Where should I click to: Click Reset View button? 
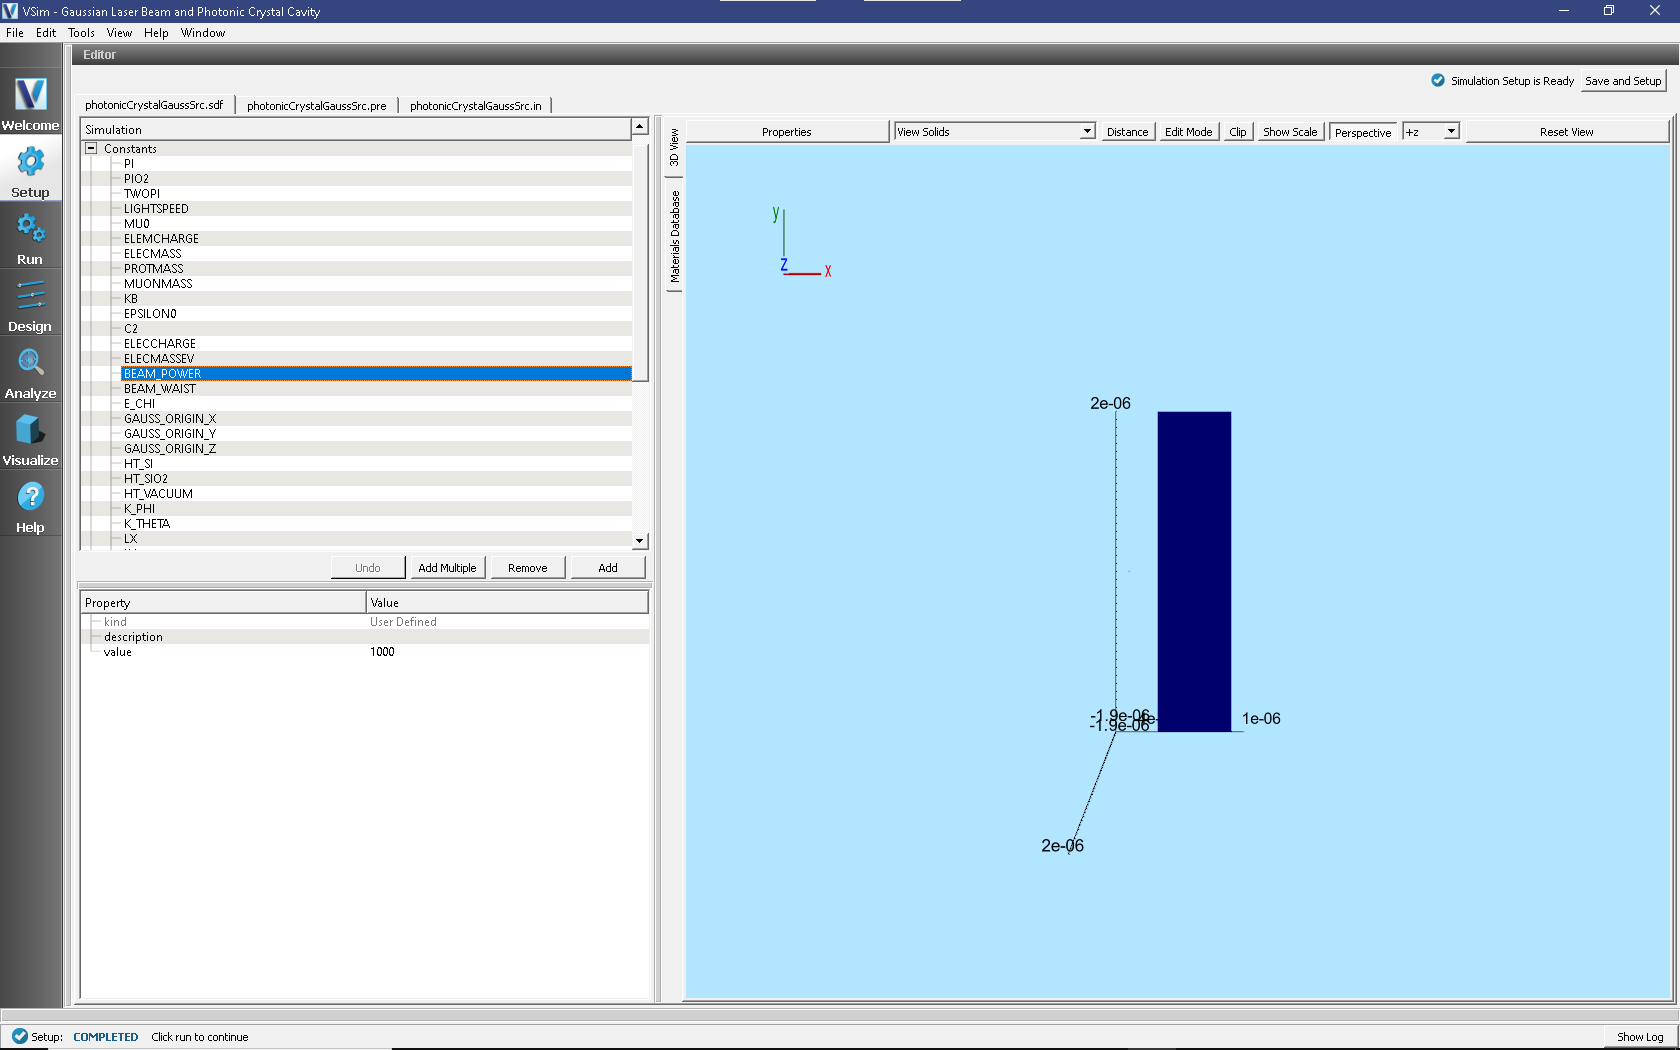click(1566, 132)
